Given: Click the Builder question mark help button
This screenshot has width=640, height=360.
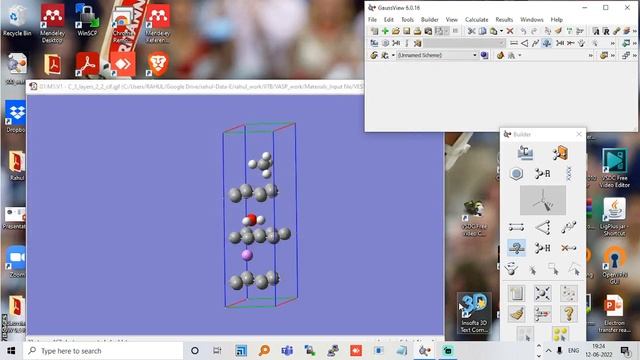Looking at the screenshot, I should (x=569, y=314).
